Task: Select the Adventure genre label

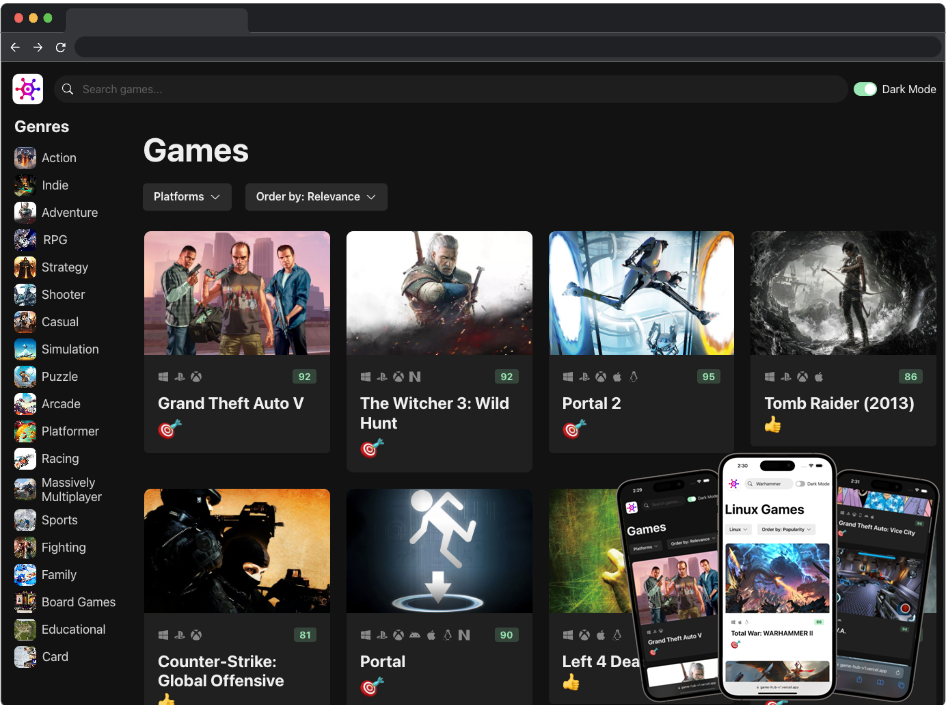Action: (x=69, y=212)
